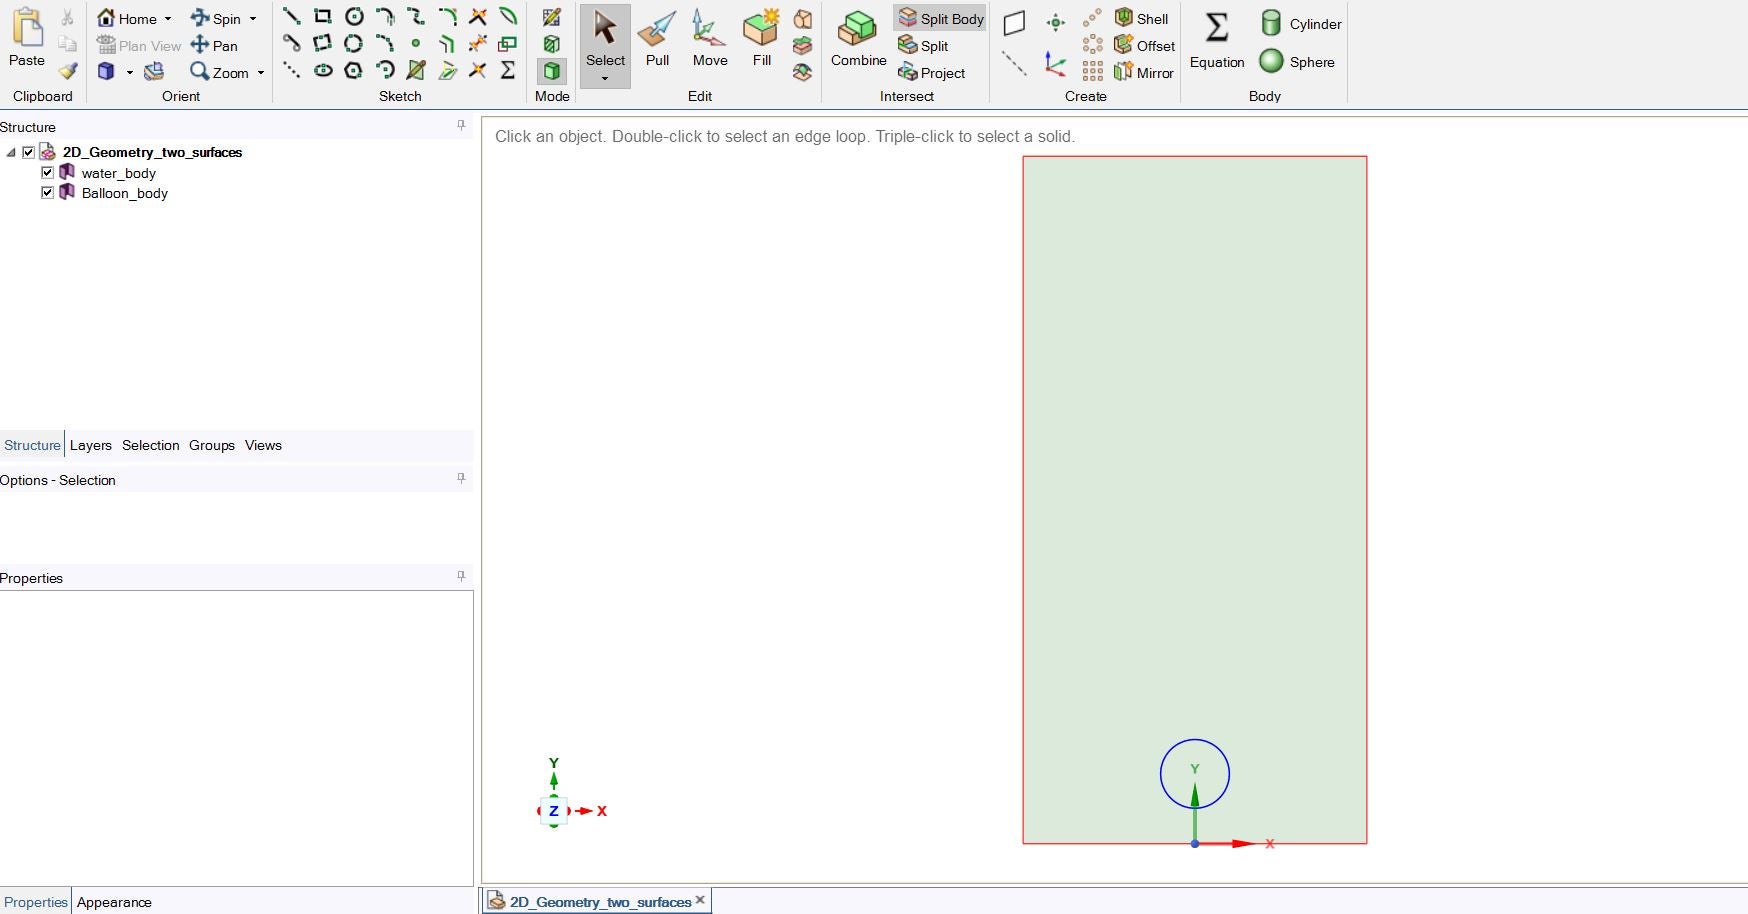Click the Sphere body button

click(x=1297, y=62)
